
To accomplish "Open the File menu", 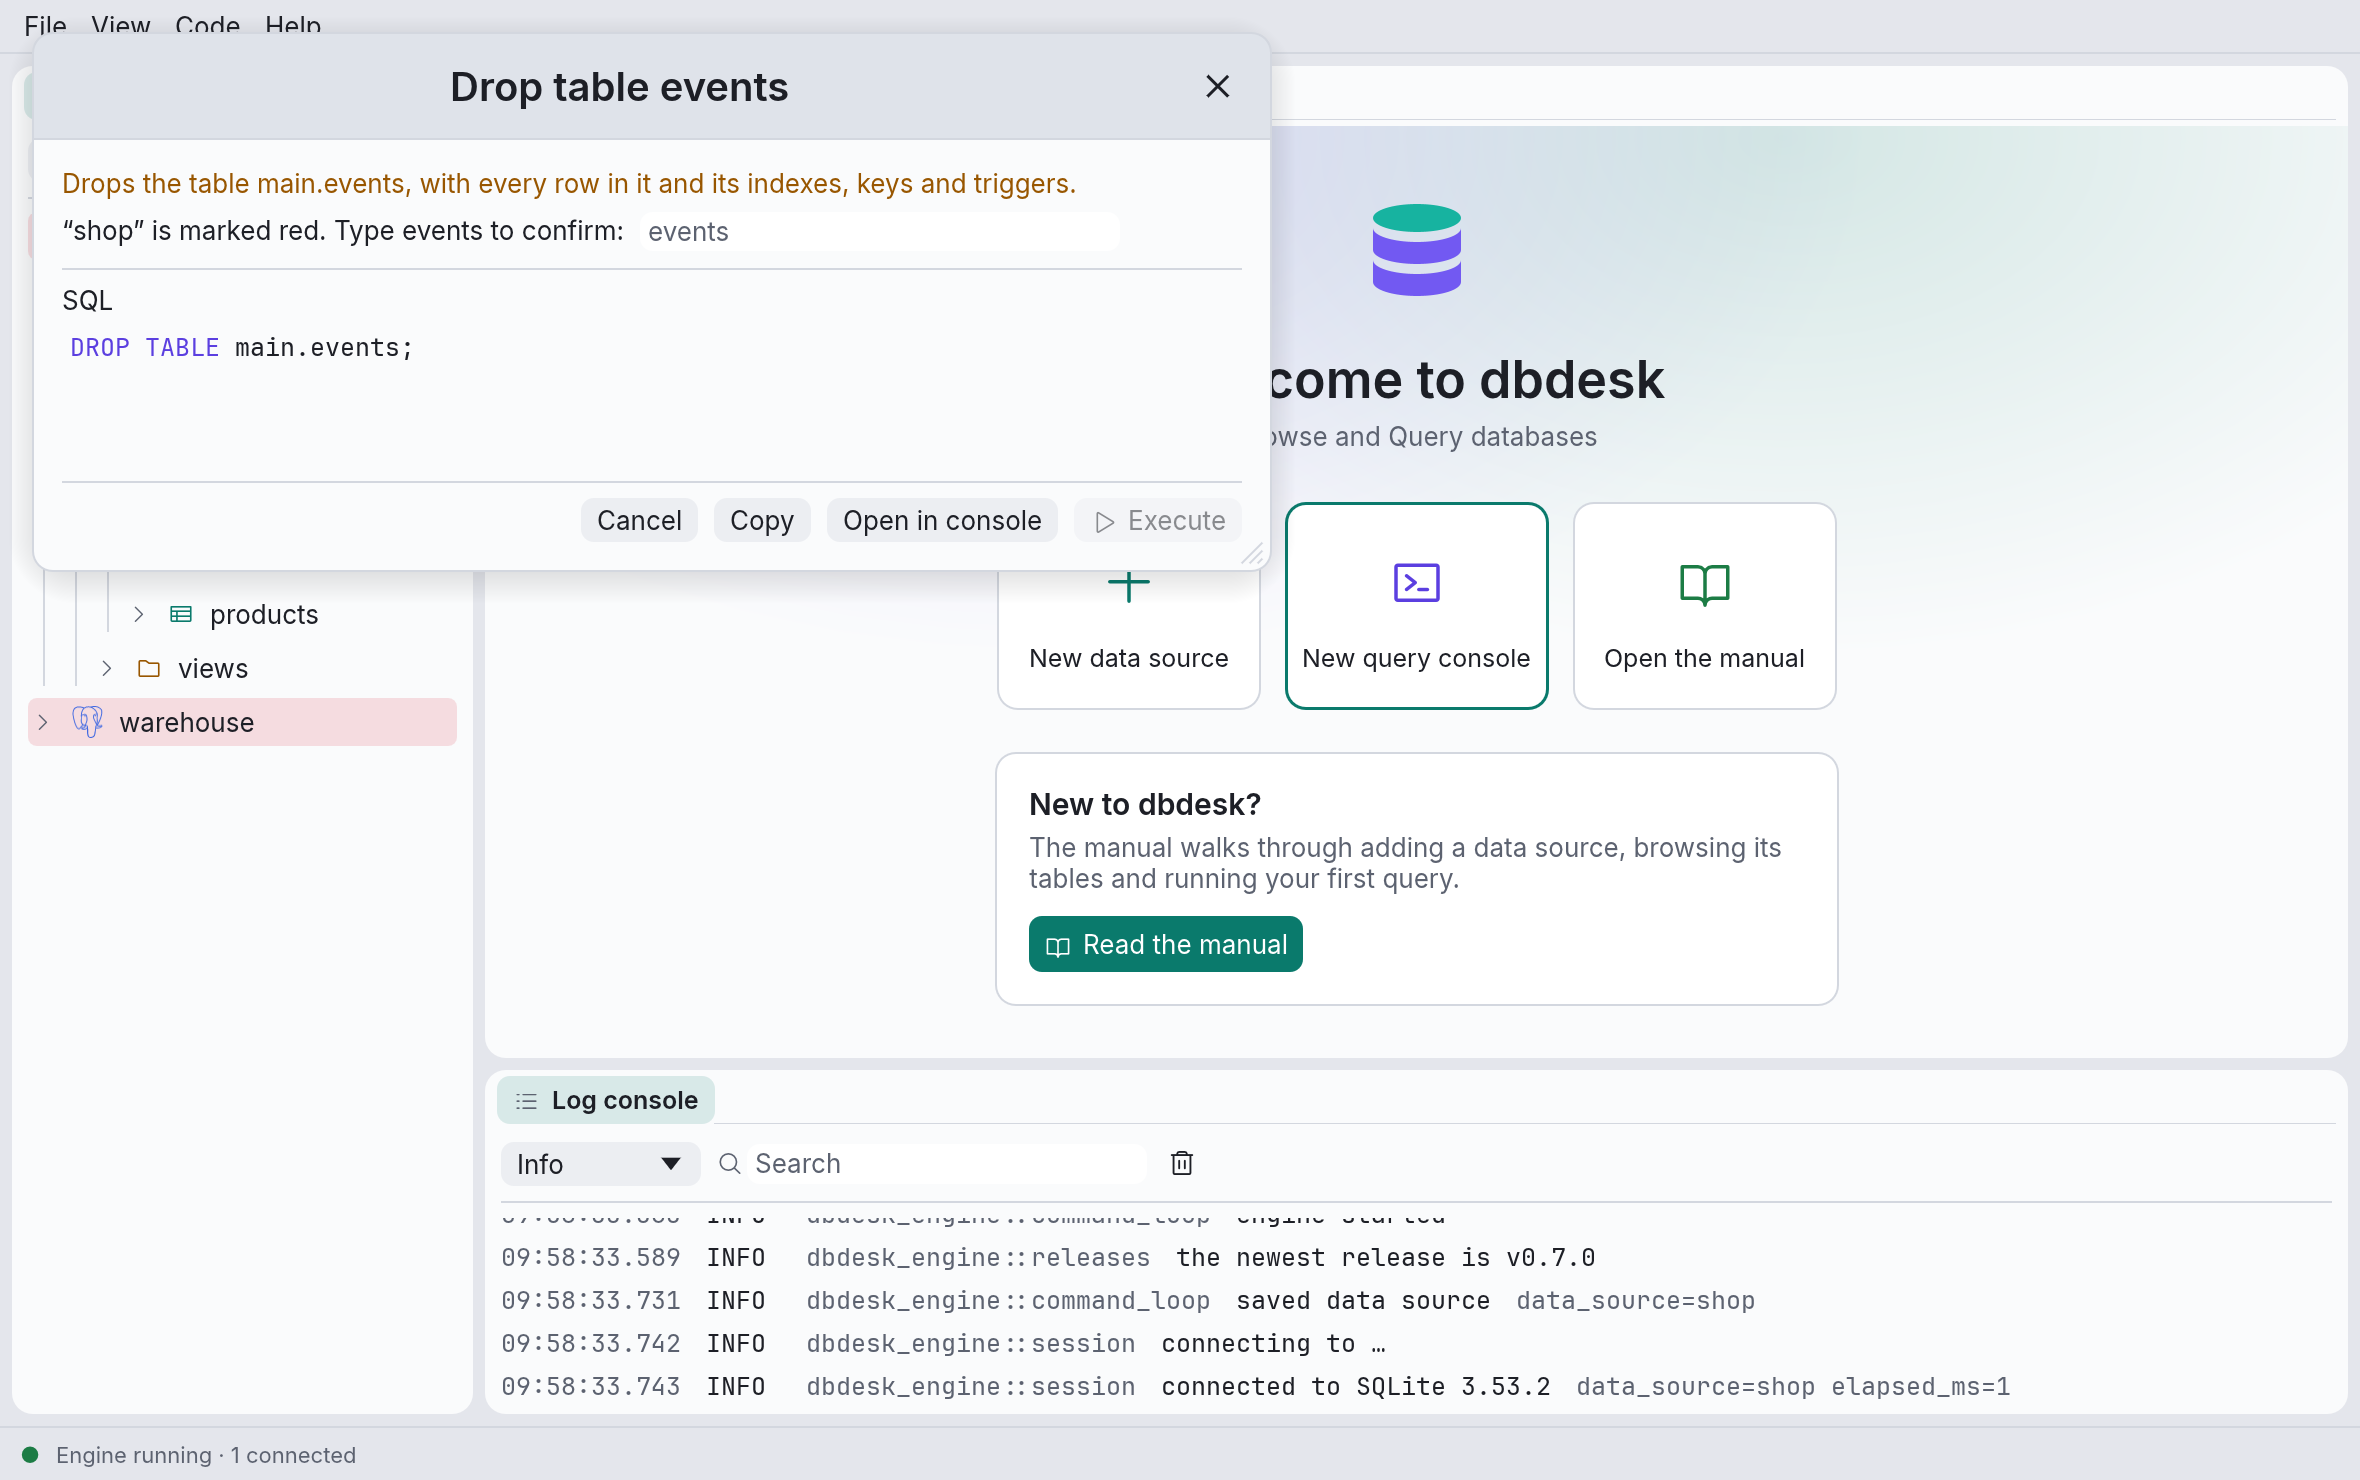I will point(45,25).
